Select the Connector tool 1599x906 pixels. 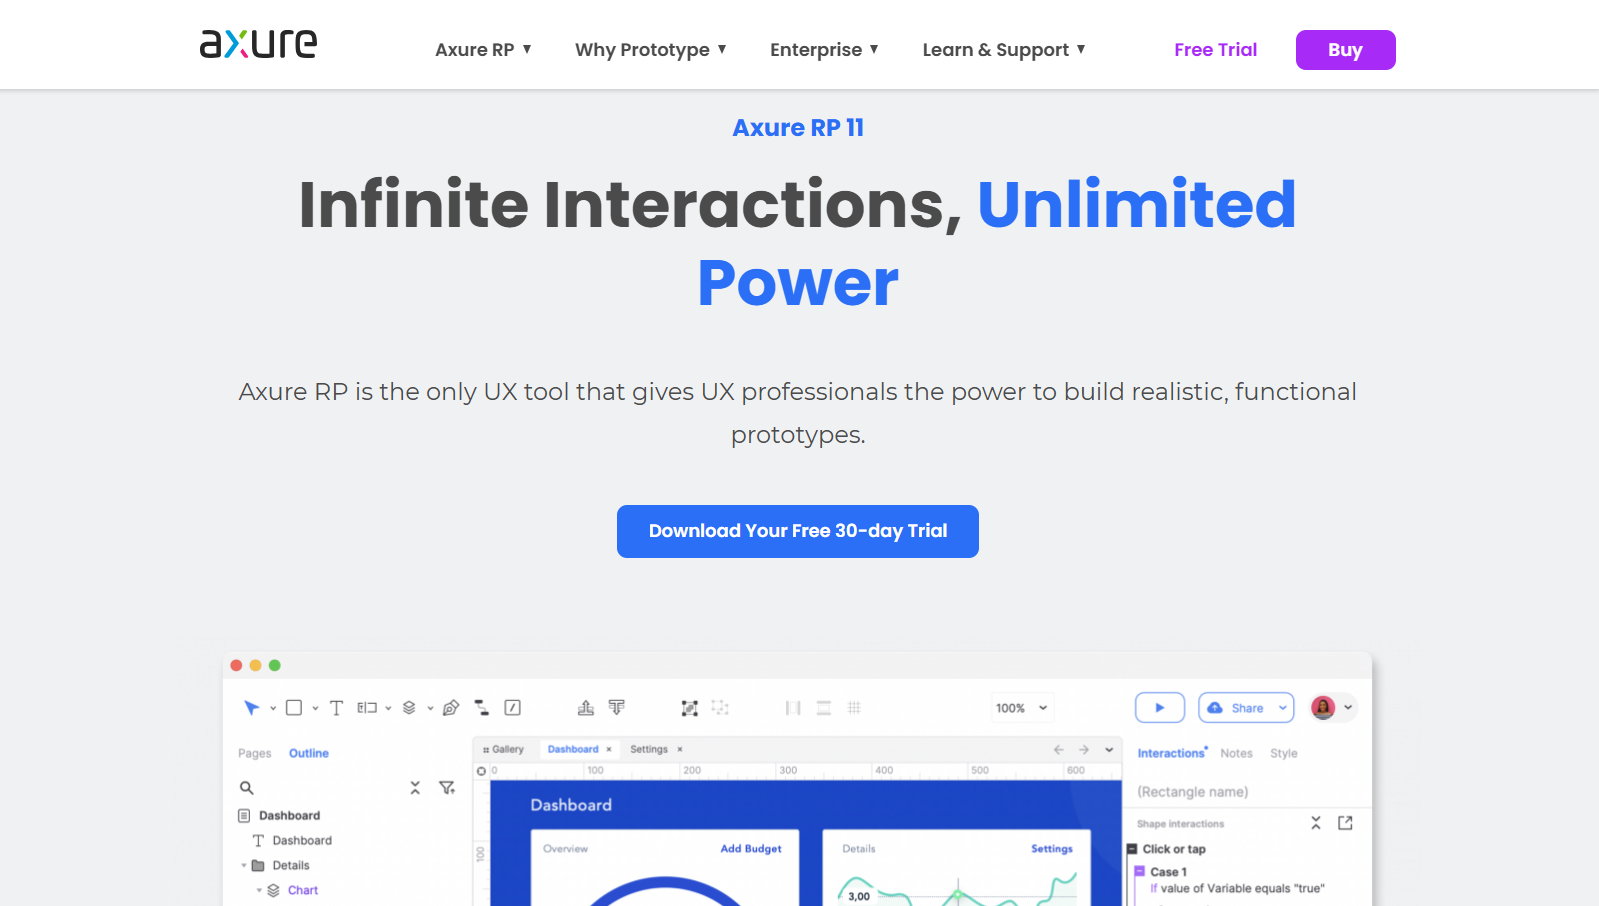click(x=482, y=708)
